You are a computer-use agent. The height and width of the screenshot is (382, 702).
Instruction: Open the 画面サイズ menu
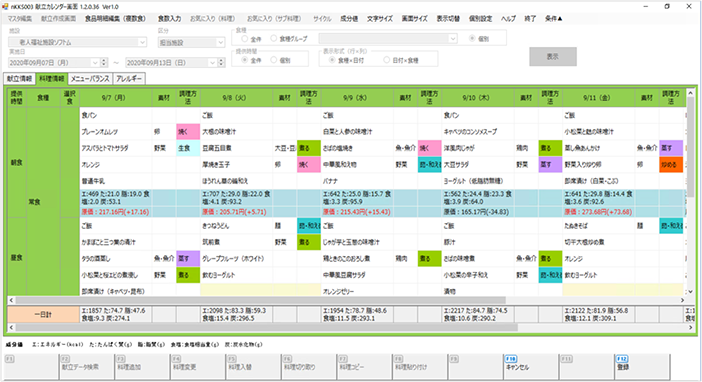(x=415, y=19)
